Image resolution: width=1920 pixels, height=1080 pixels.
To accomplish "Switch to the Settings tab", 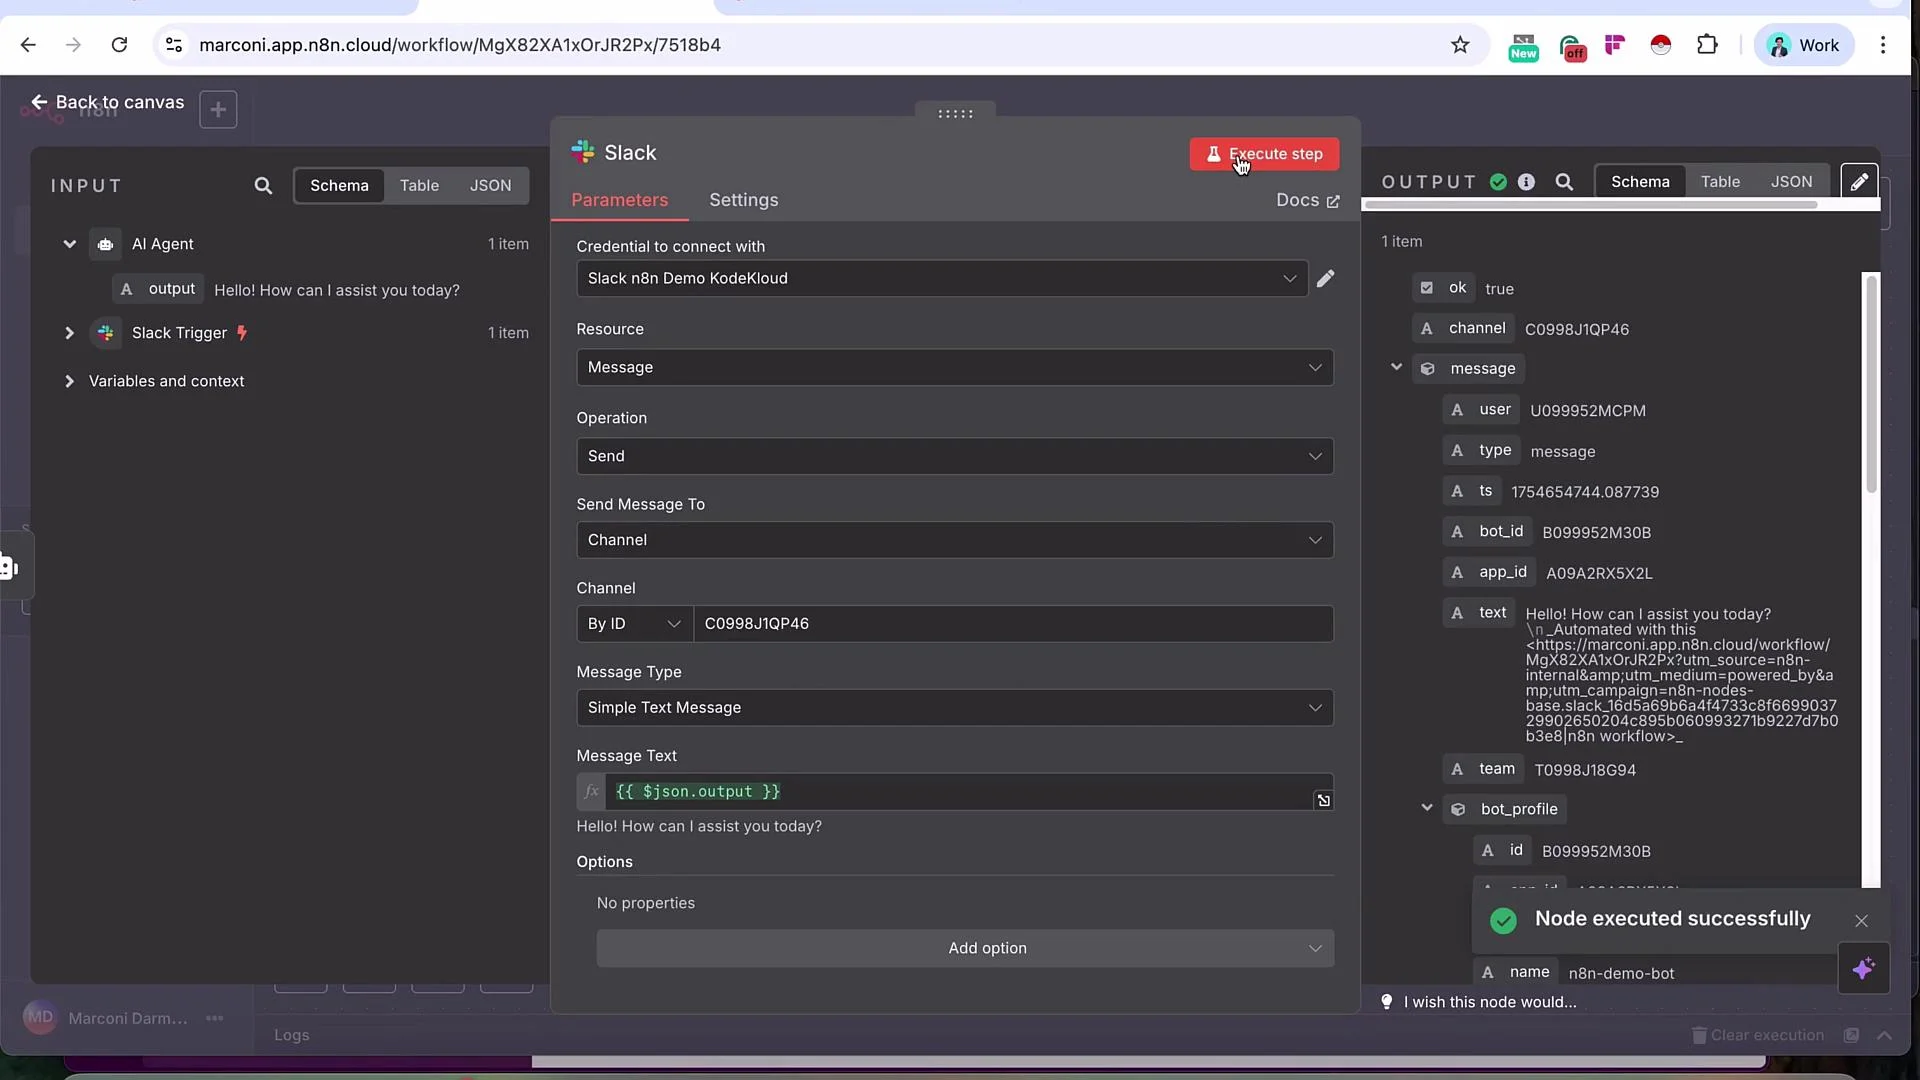I will (x=744, y=200).
